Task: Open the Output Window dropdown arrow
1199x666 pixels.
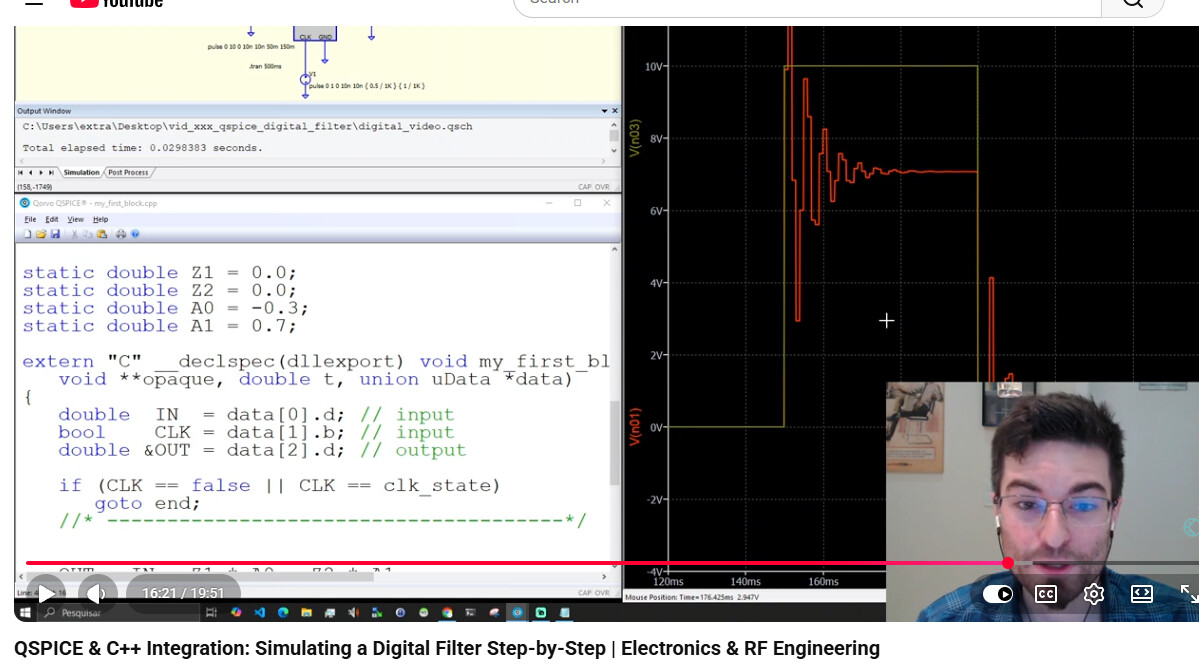Action: point(604,111)
